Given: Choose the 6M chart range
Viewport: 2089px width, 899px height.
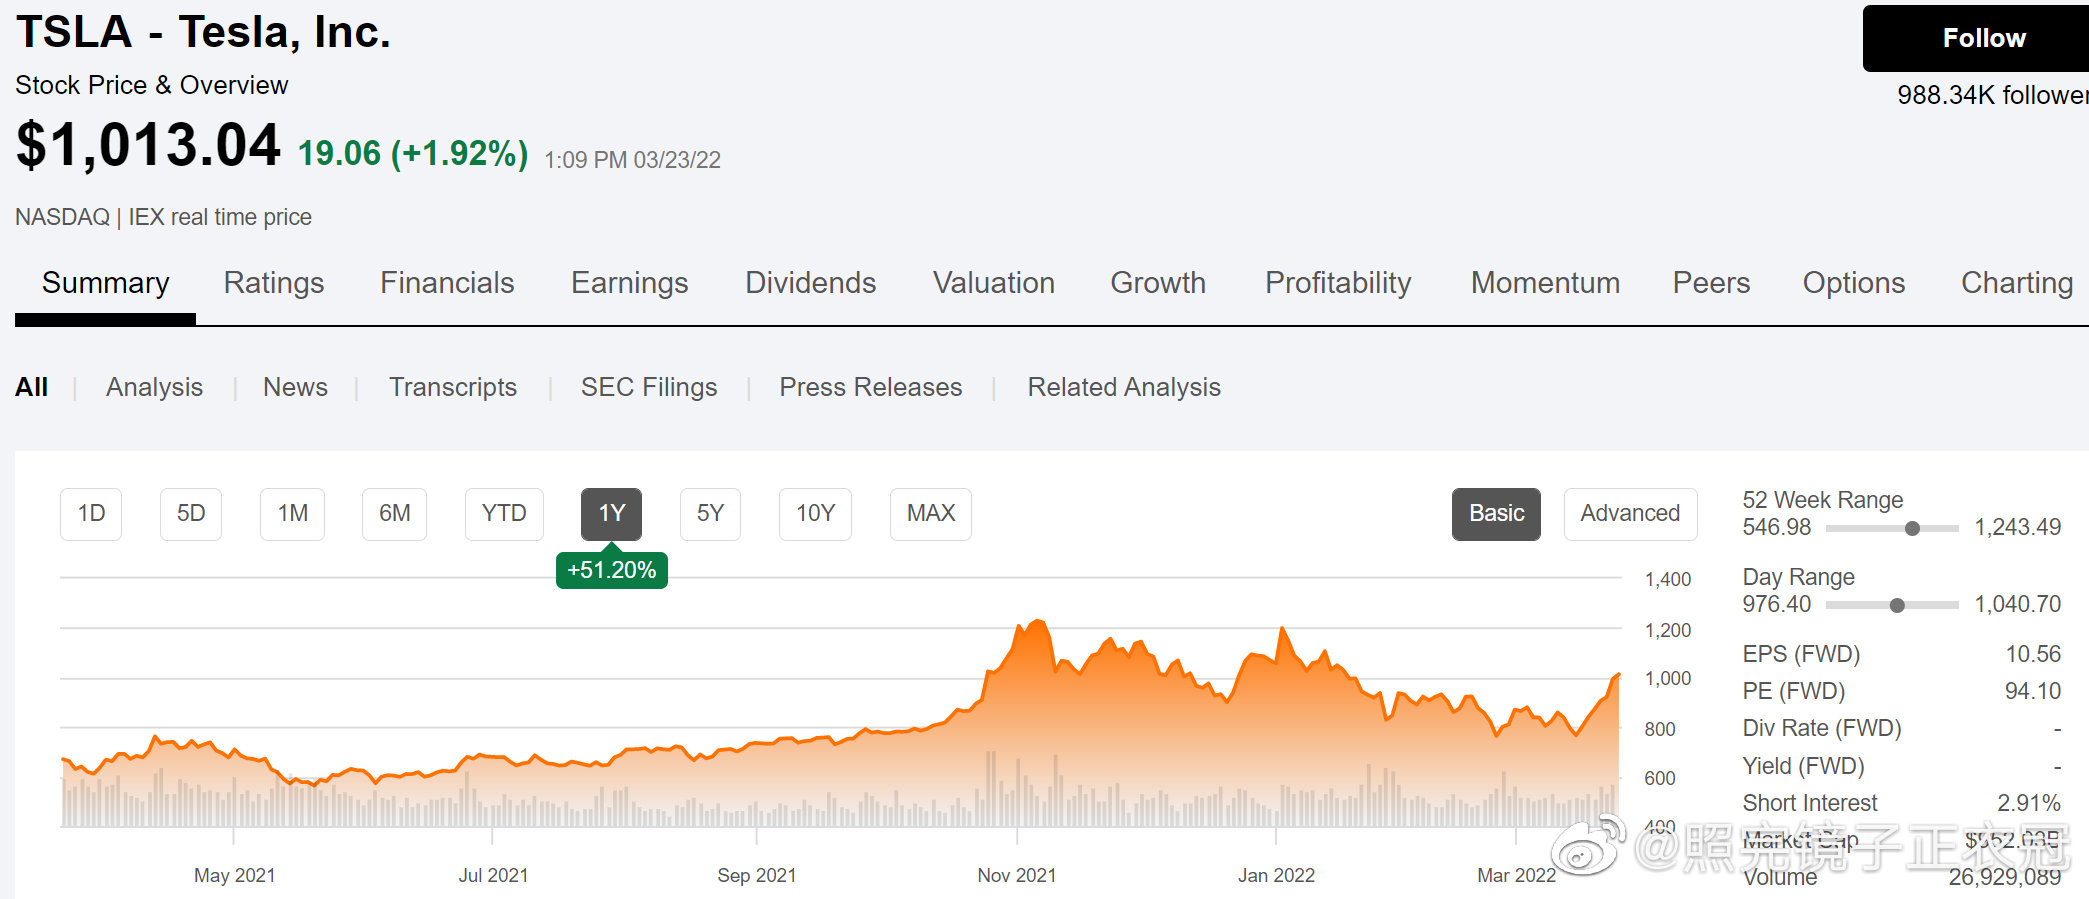Looking at the screenshot, I should [x=395, y=514].
